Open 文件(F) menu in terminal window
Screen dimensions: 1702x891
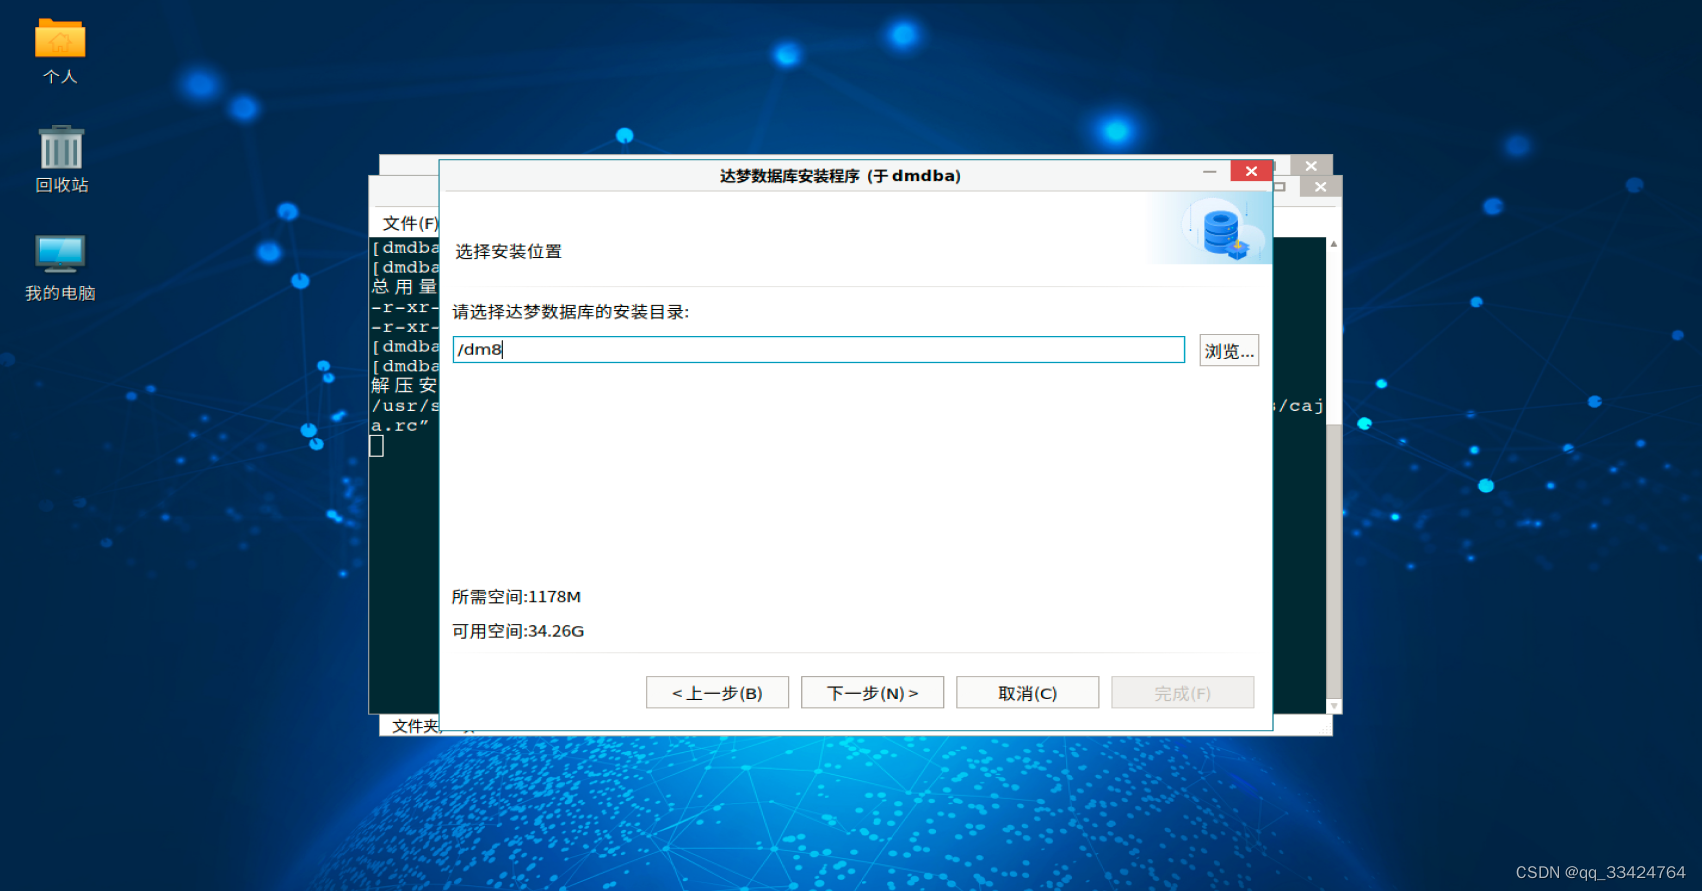coord(410,223)
